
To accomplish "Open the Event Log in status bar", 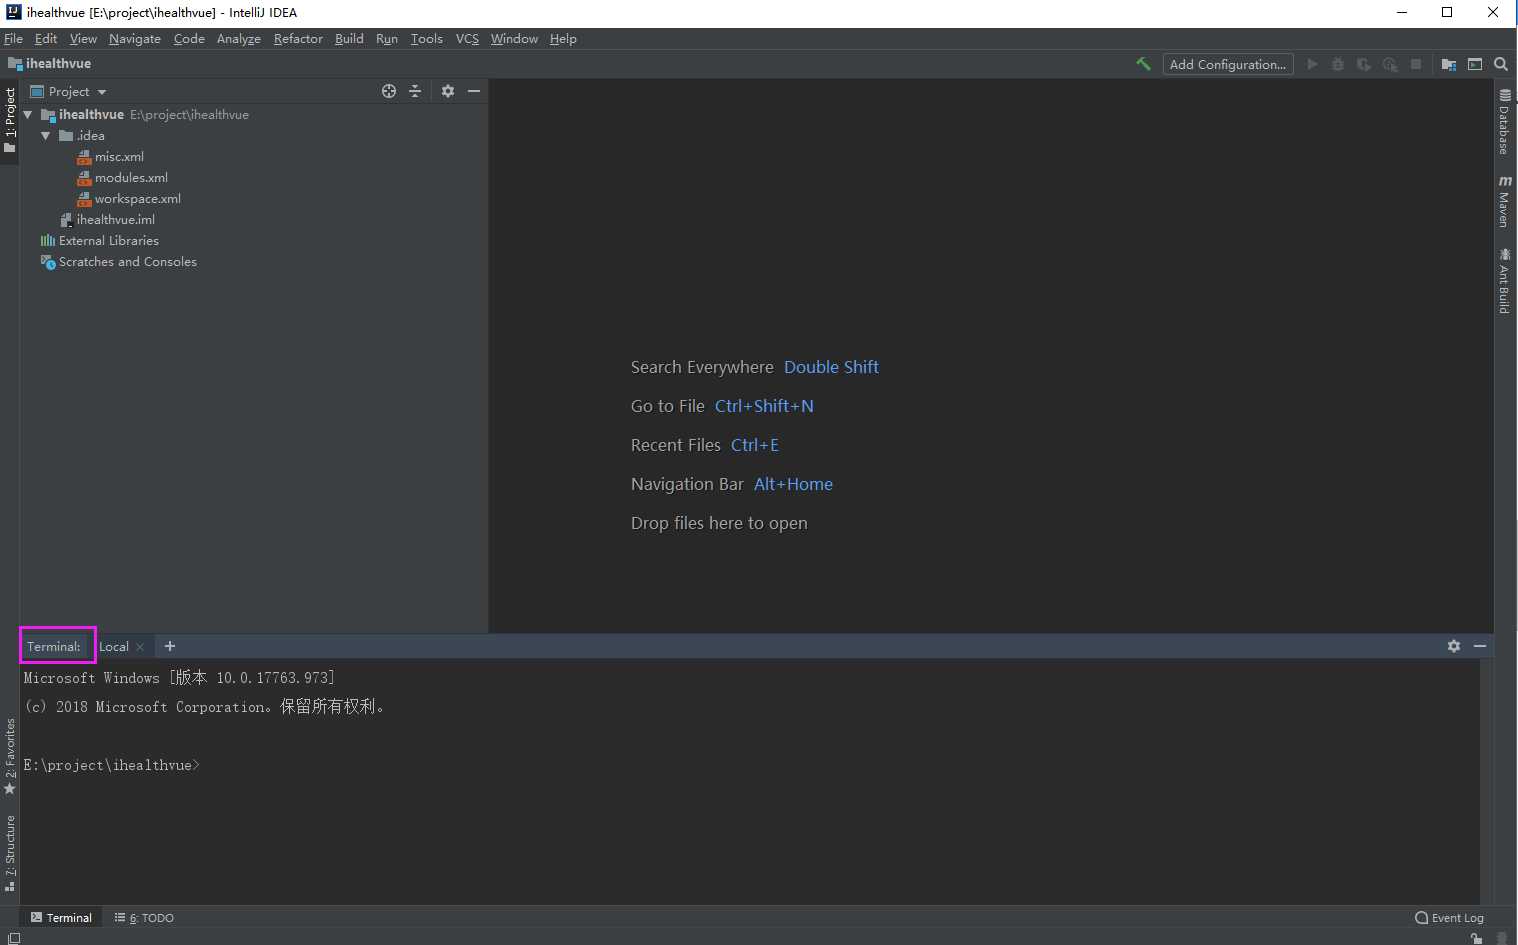I will tap(1449, 917).
